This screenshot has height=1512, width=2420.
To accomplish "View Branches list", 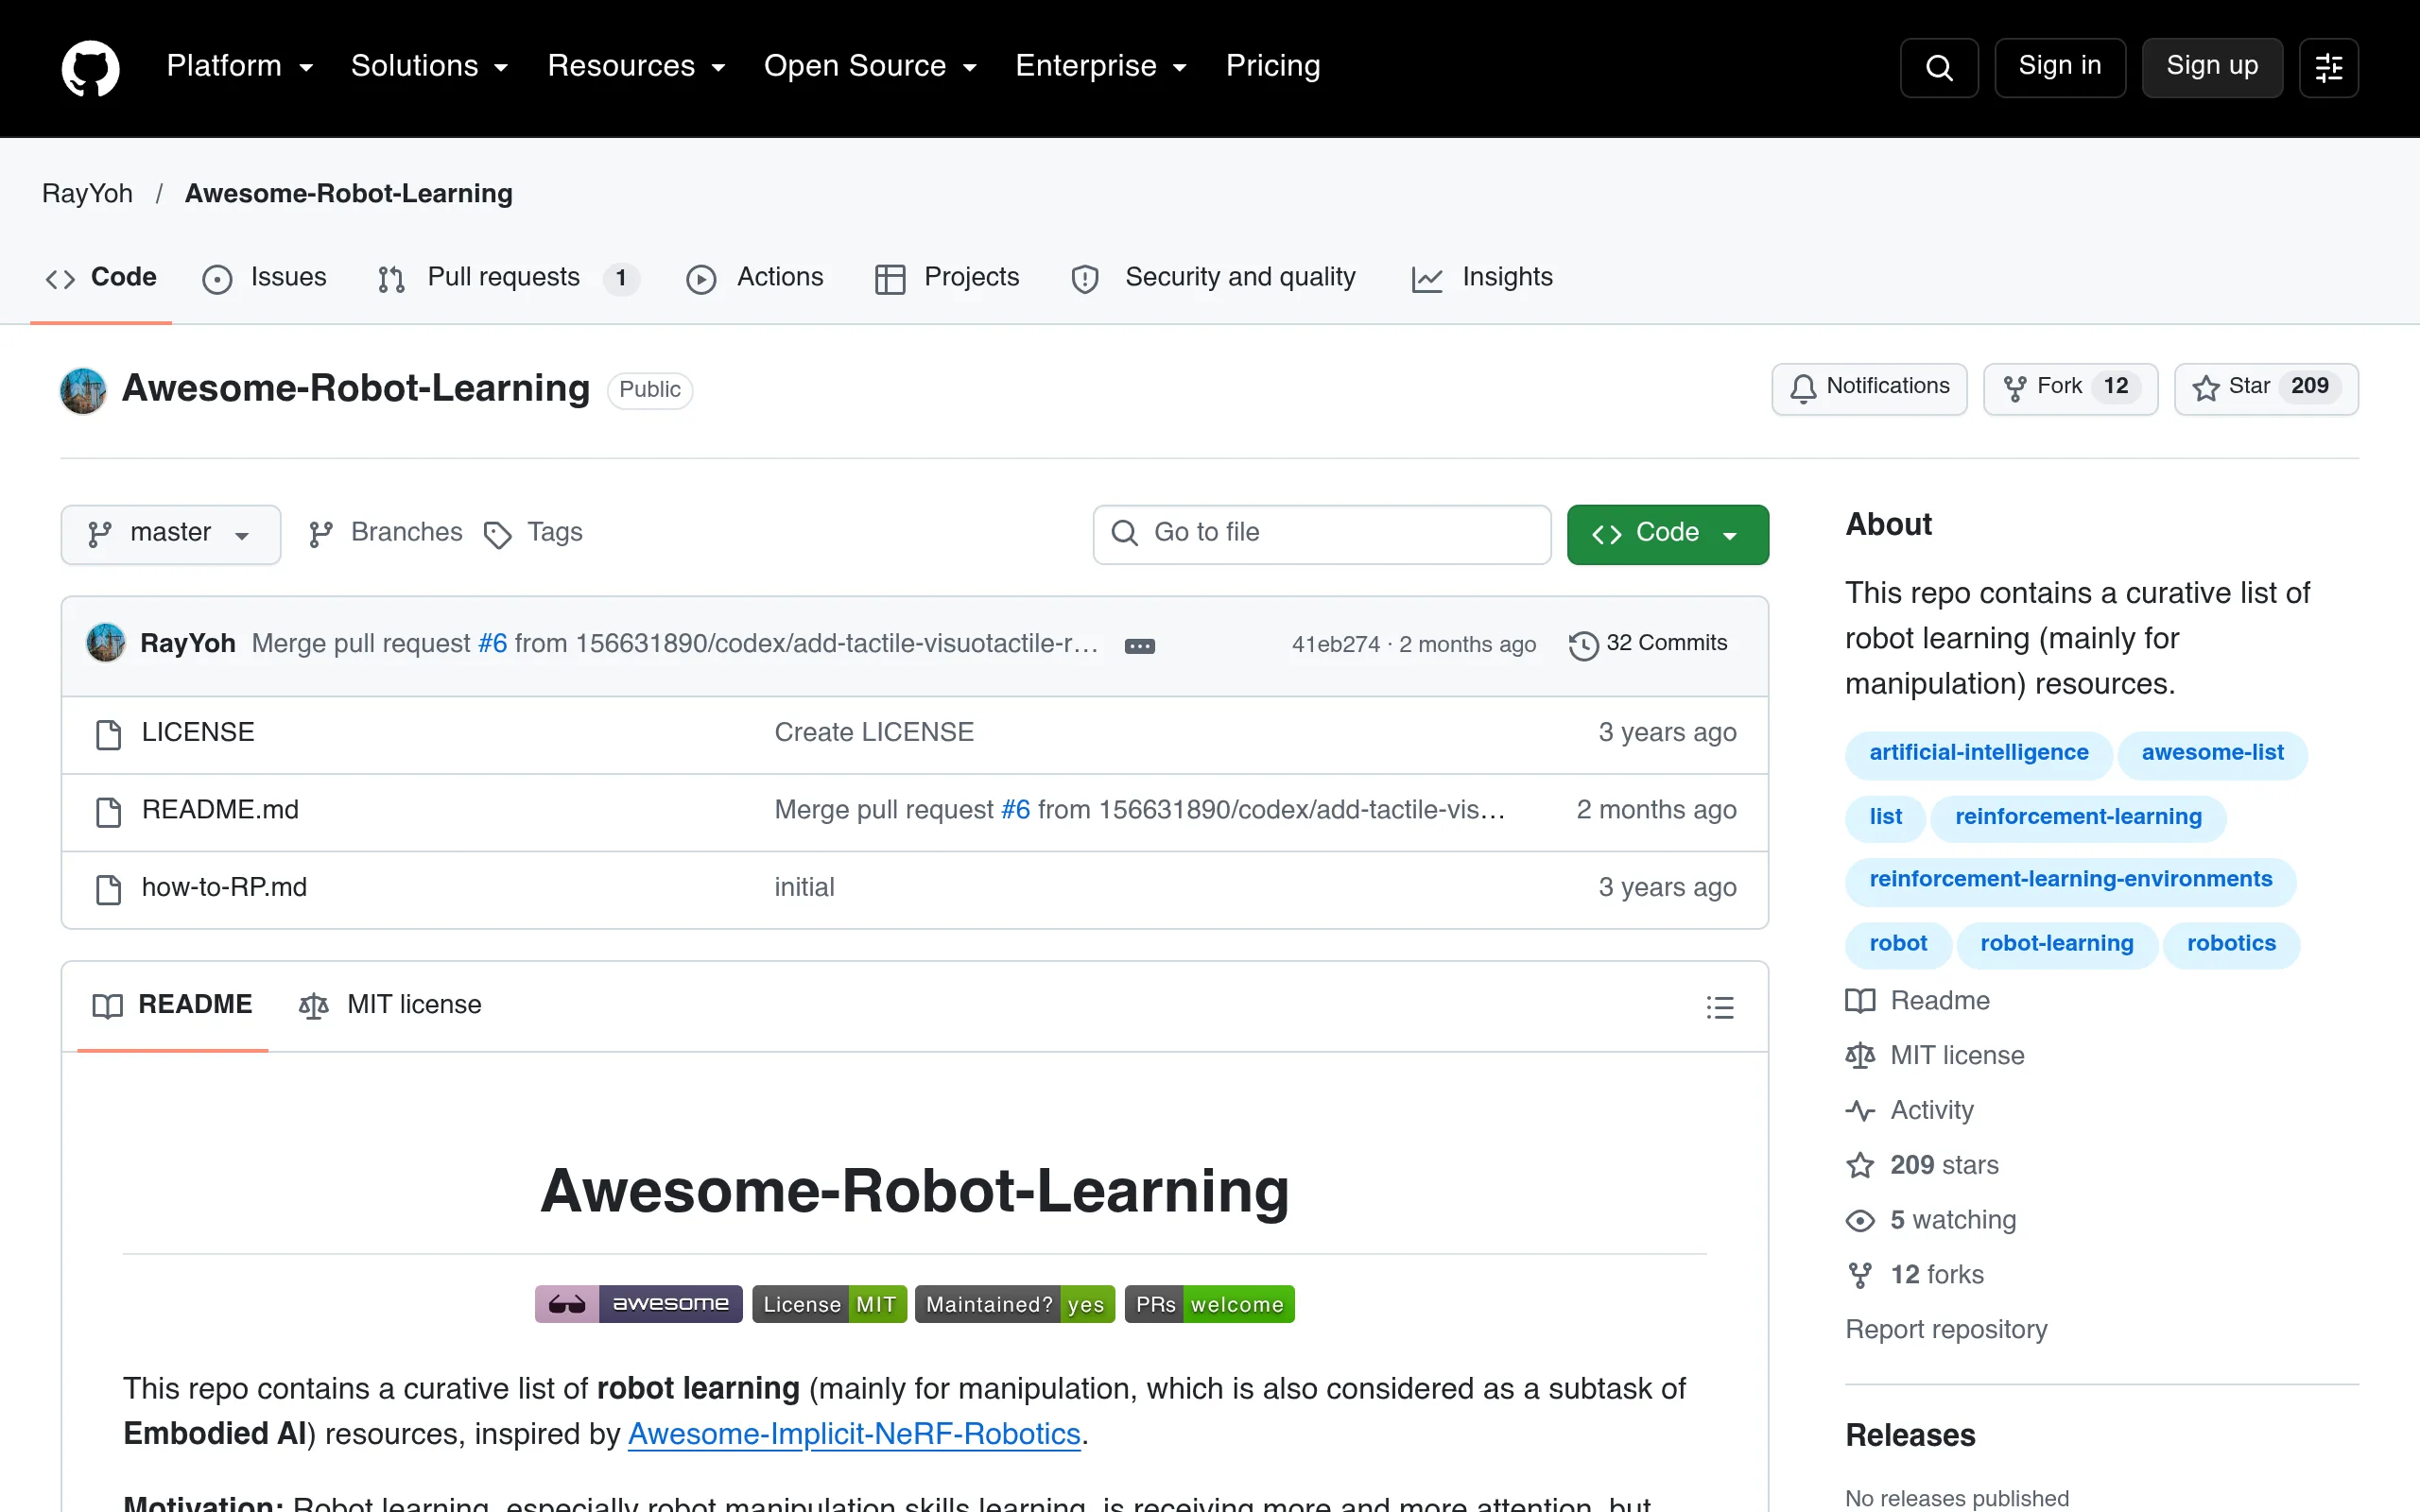I will (x=385, y=533).
